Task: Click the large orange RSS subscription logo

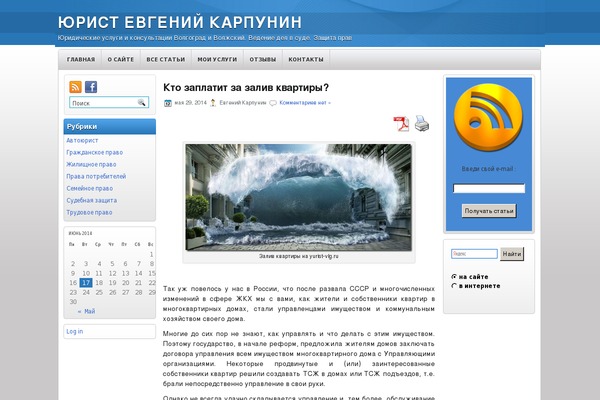Action: [488, 117]
